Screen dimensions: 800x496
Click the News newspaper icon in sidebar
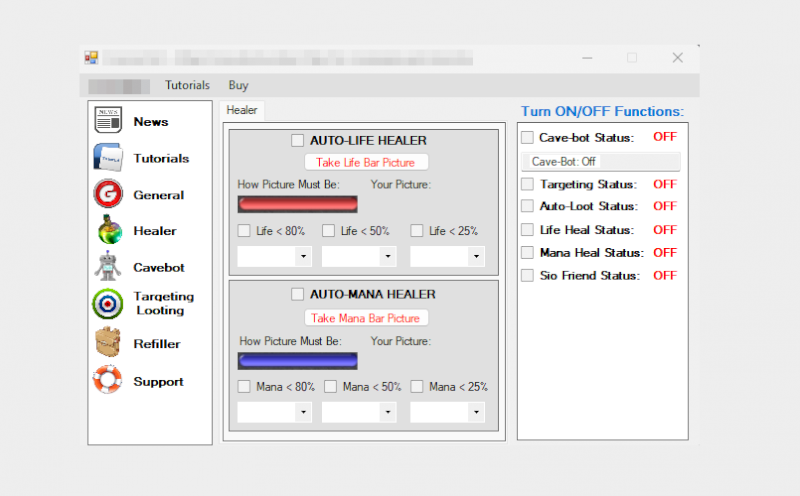[108, 122]
